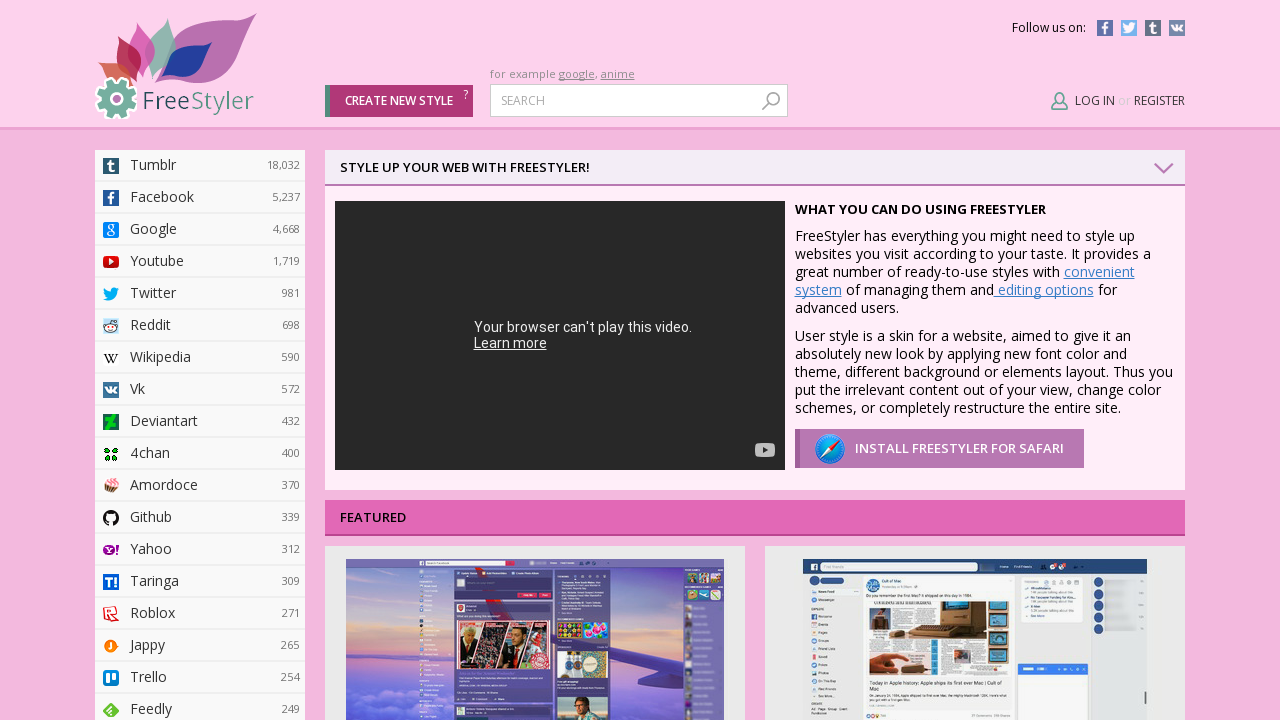This screenshot has width=1280, height=720.
Task: Click the google example link
Action: coord(576,74)
